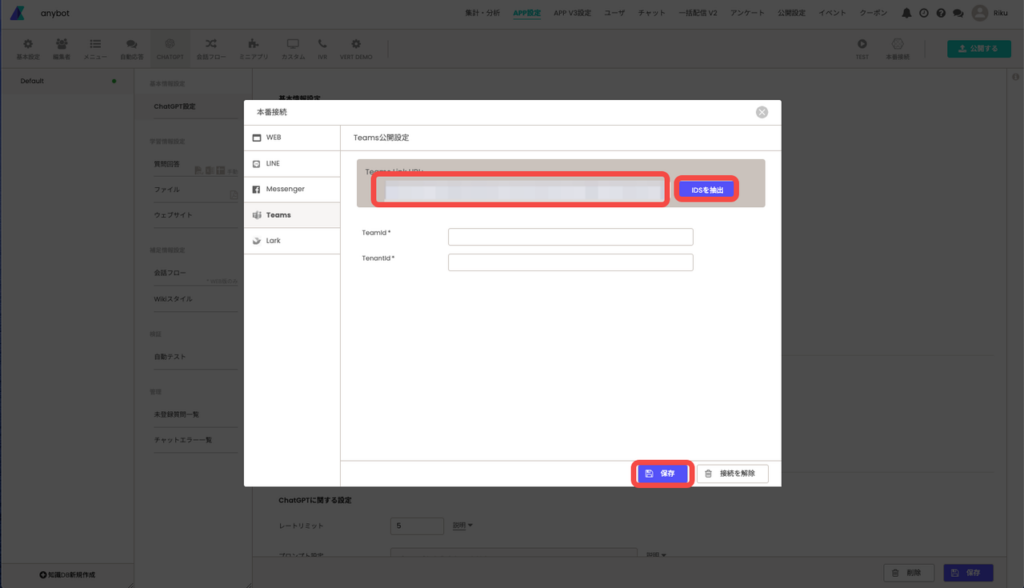Click the Teams Link URL input field
The width and height of the screenshot is (1024, 588).
point(520,190)
